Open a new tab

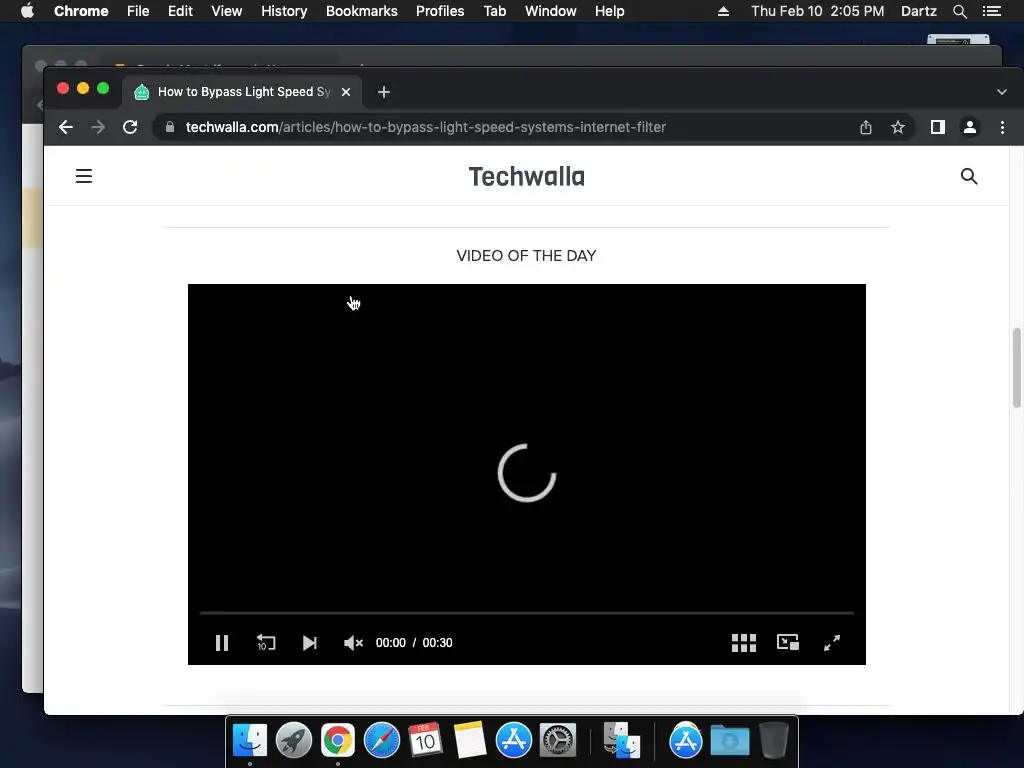coord(384,92)
